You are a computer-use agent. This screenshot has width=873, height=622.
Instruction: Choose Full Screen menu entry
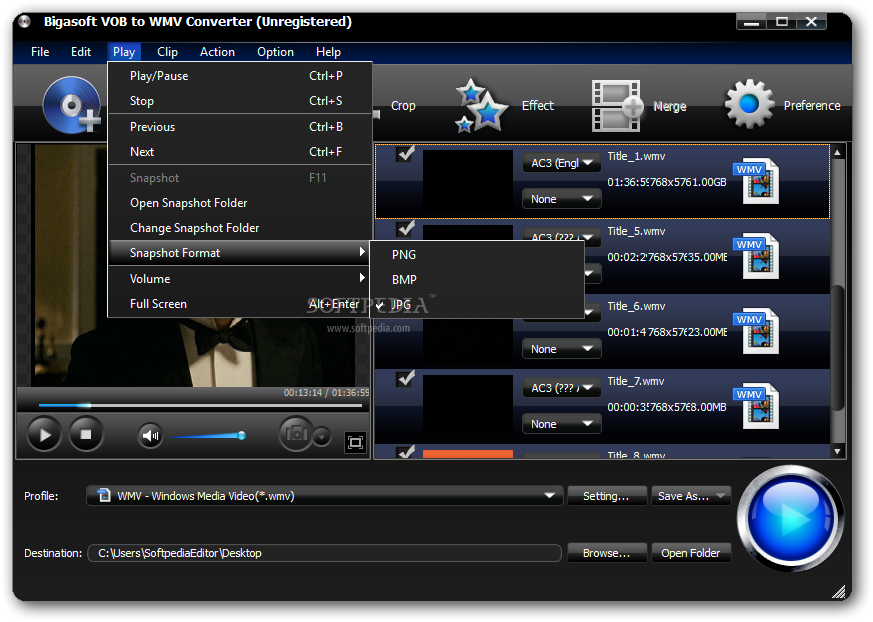[x=239, y=304]
